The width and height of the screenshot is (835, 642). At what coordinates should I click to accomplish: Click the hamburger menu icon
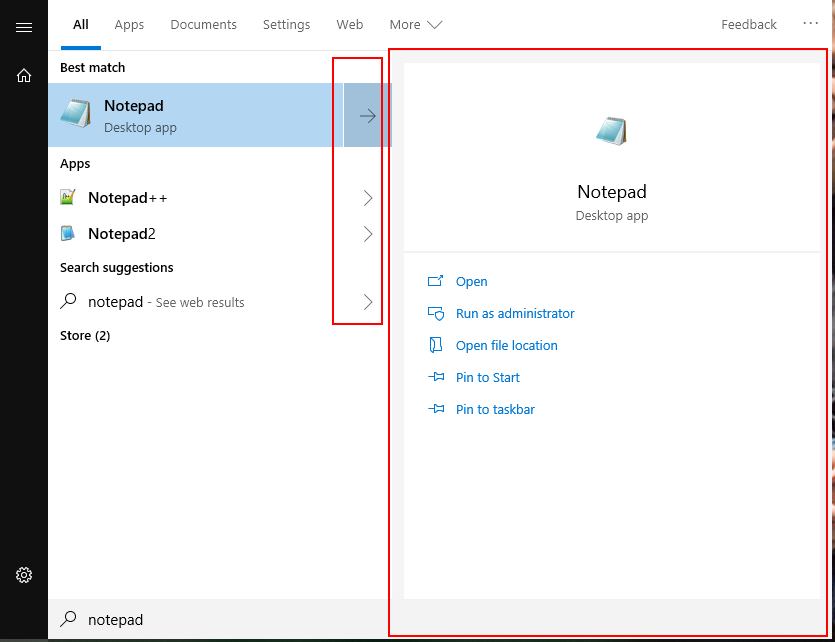pos(24,27)
